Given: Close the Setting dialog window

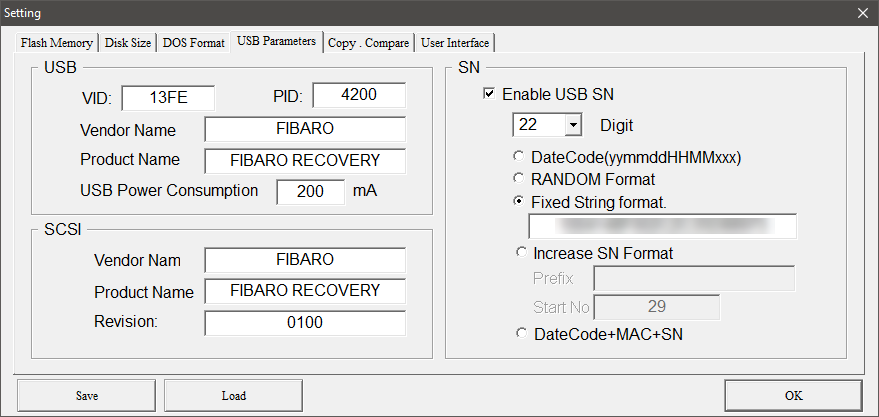Looking at the screenshot, I should coord(863,13).
